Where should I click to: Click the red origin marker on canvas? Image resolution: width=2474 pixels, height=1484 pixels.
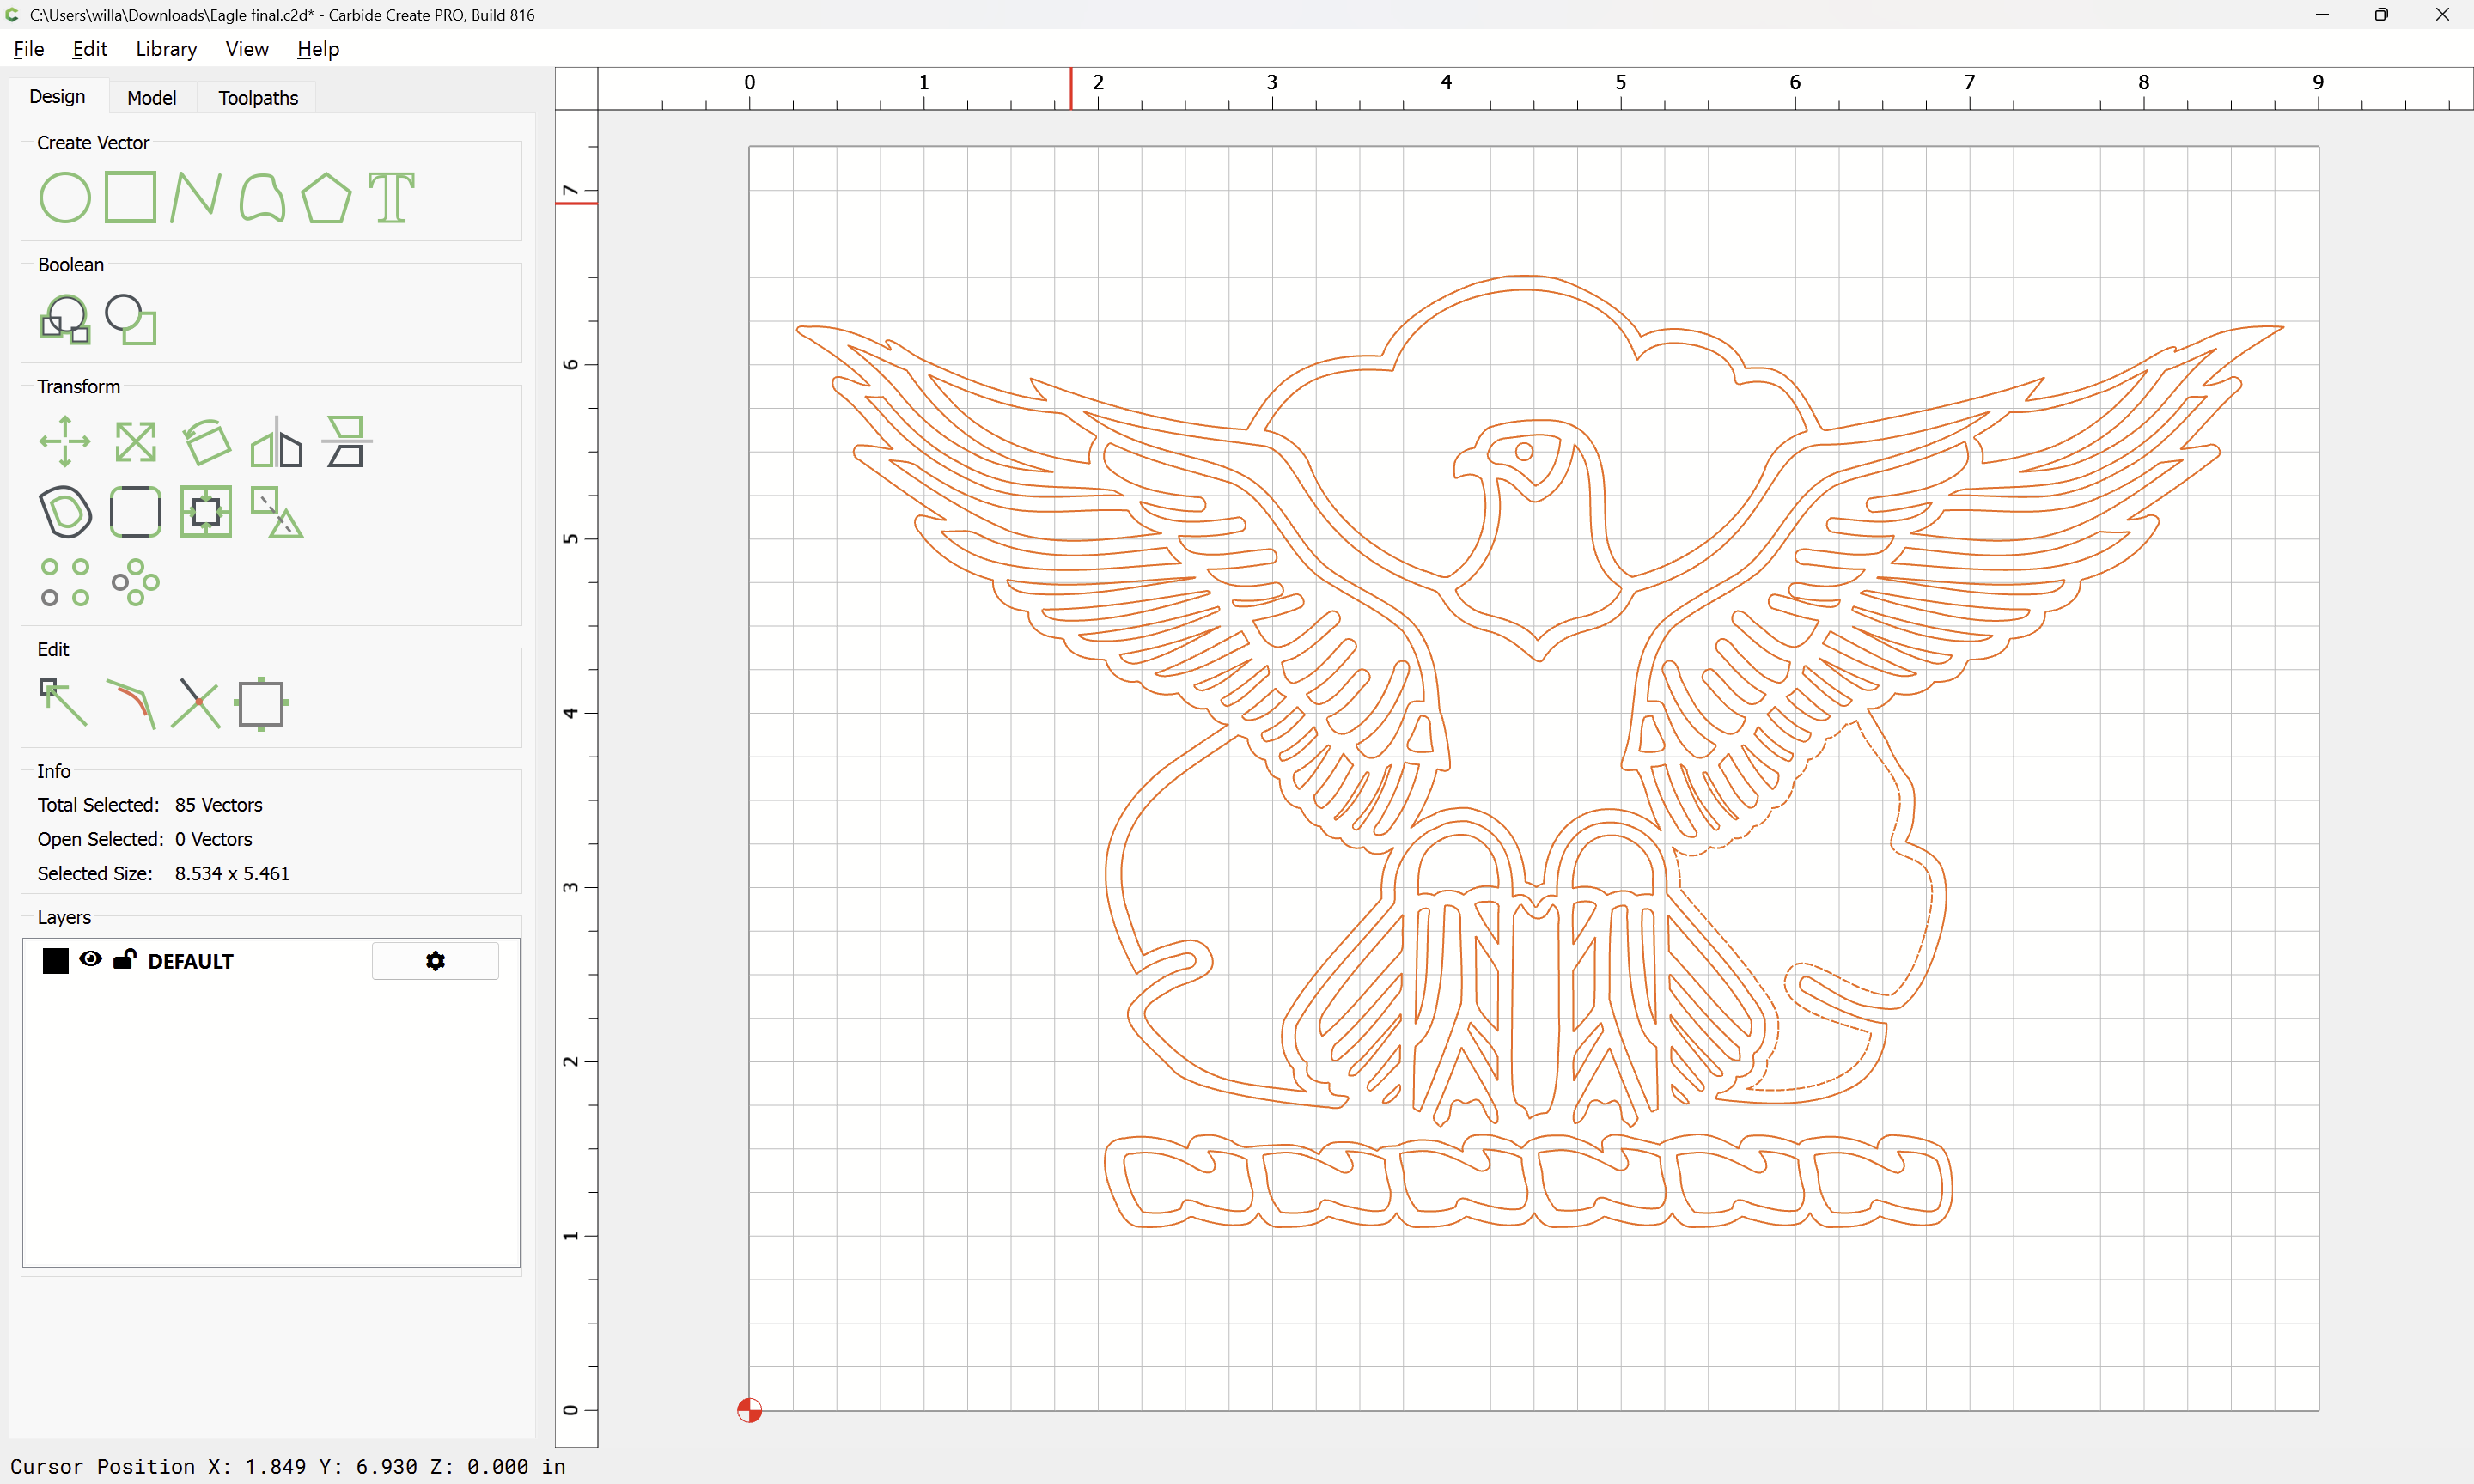point(749,1410)
